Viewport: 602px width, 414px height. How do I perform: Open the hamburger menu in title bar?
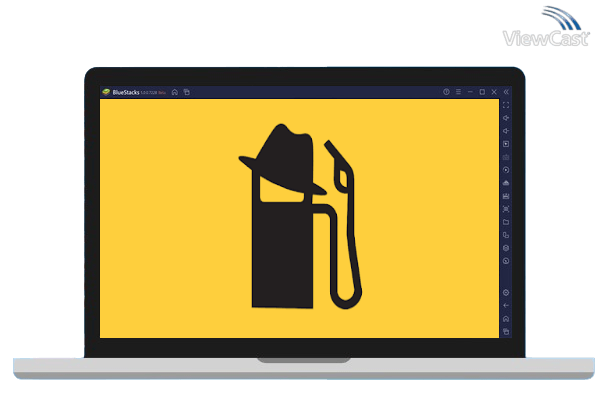click(458, 92)
